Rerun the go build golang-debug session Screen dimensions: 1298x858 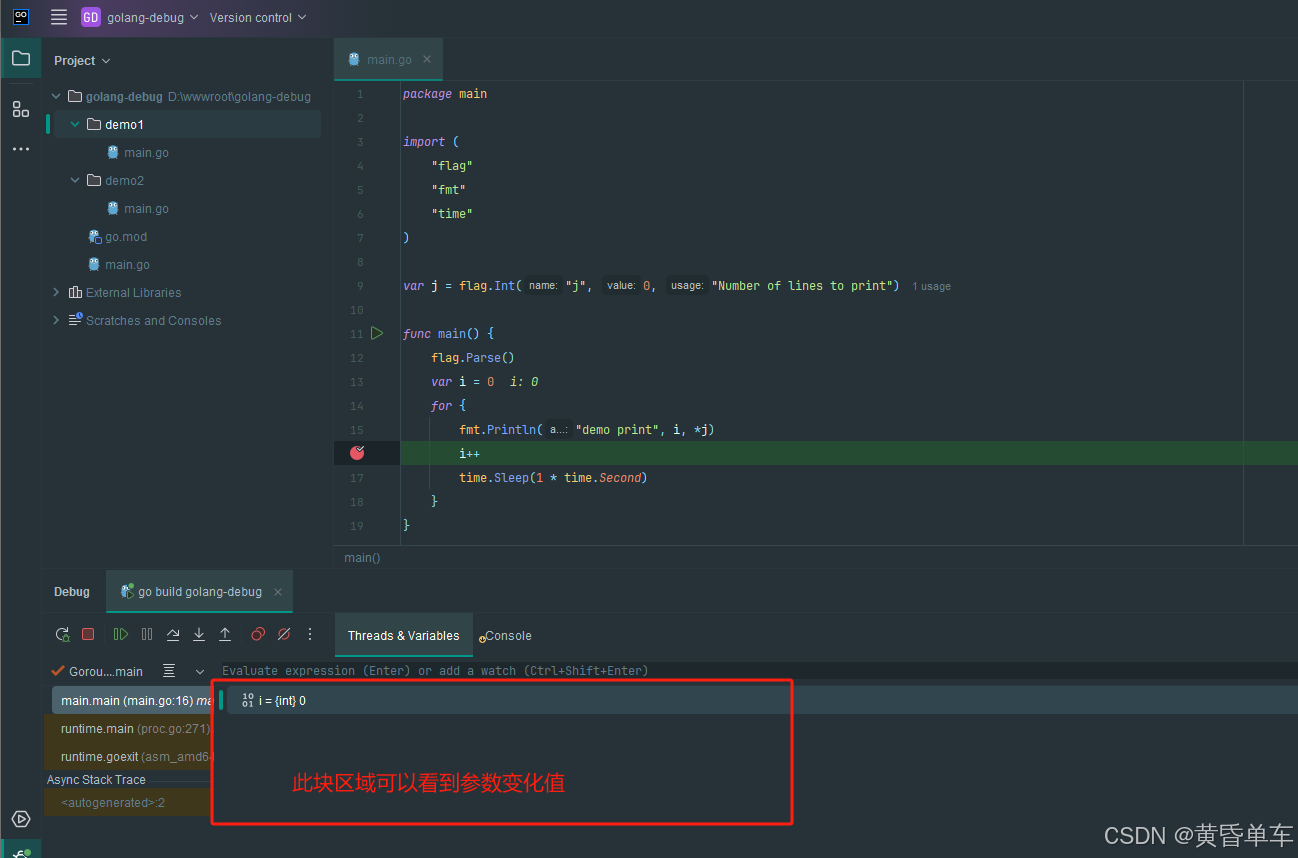click(x=62, y=634)
